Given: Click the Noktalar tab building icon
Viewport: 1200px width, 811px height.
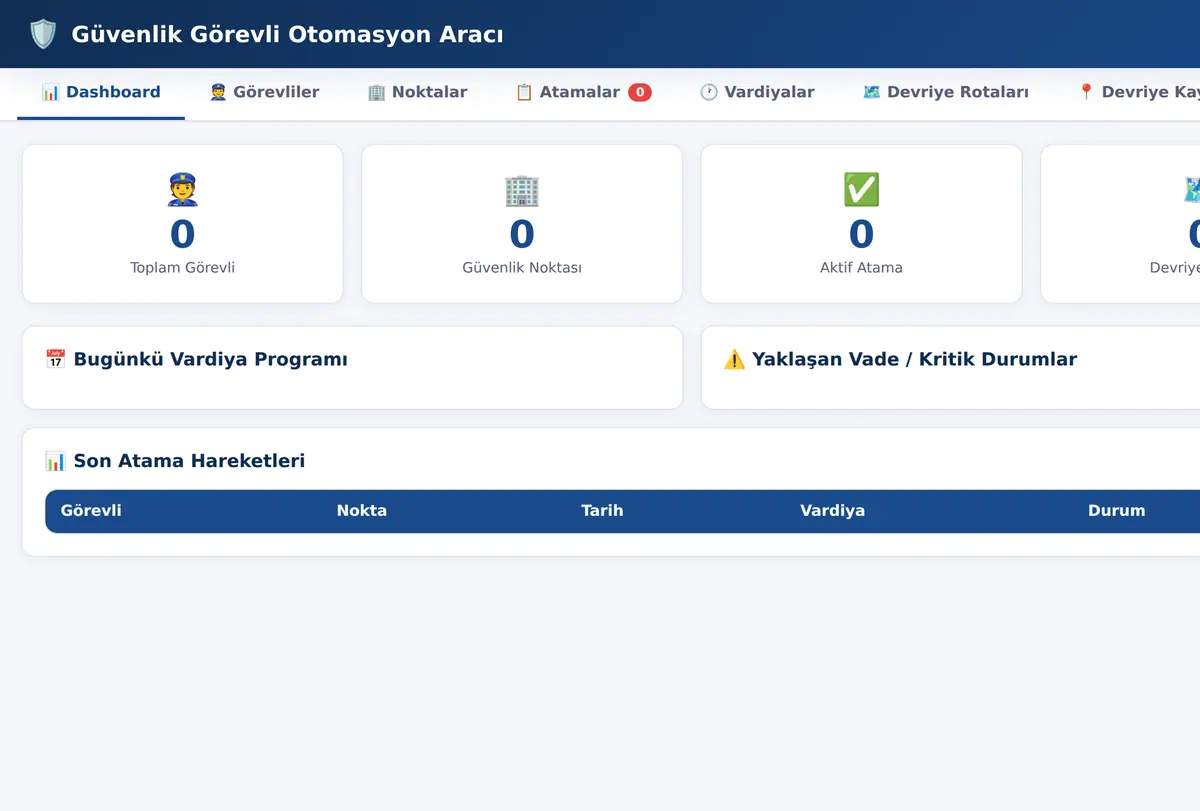Looking at the screenshot, I should pyautogui.click(x=376, y=92).
